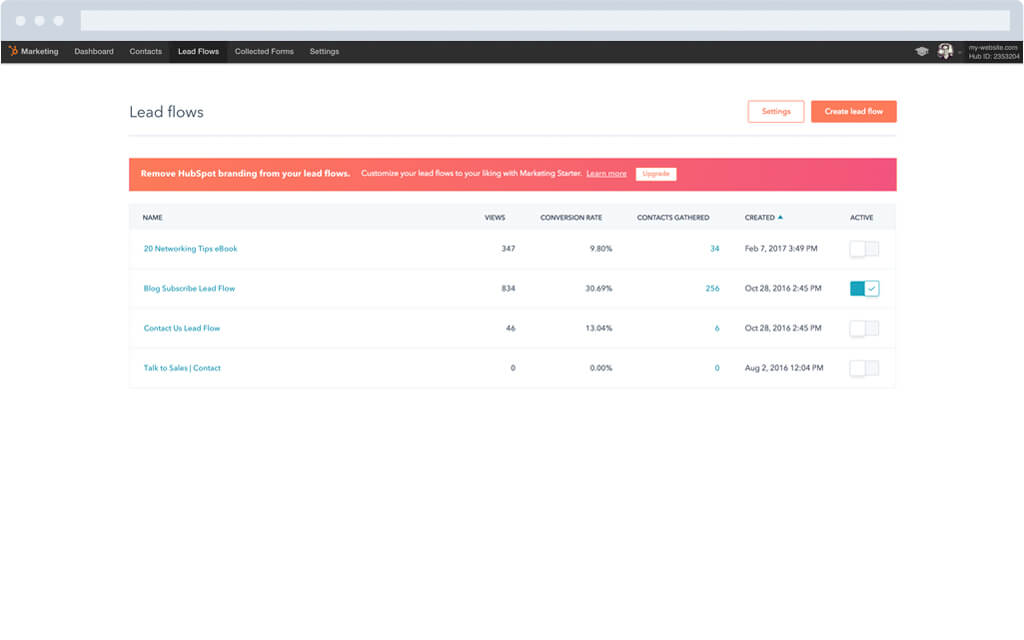Screen dimensions: 1024x640
Task: Disable the Blog Subscribe Lead Flow toggle
Action: tap(864, 288)
